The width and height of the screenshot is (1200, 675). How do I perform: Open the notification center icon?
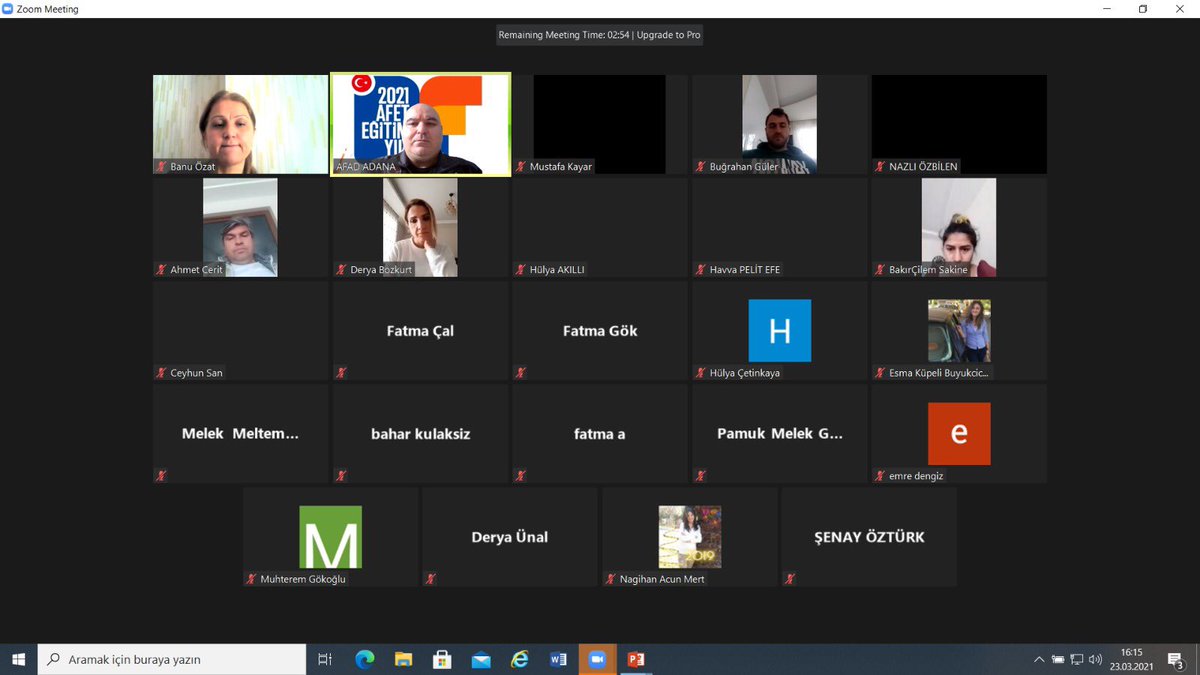(1176, 660)
